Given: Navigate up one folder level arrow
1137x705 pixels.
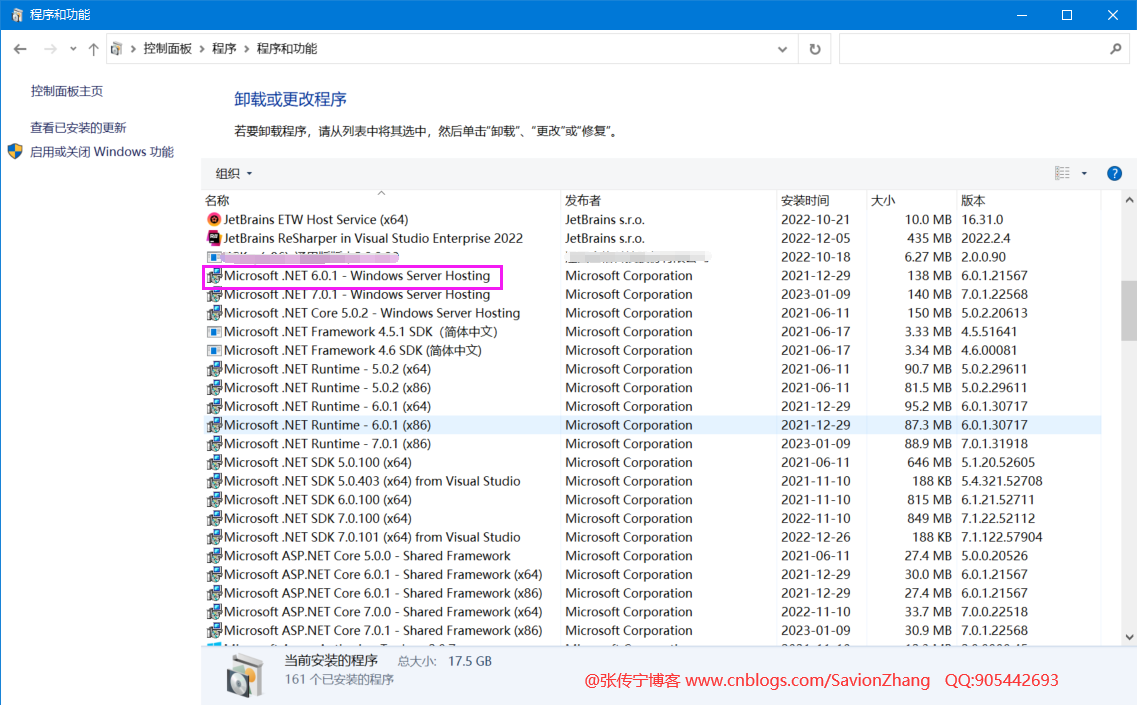Looking at the screenshot, I should (x=93, y=49).
